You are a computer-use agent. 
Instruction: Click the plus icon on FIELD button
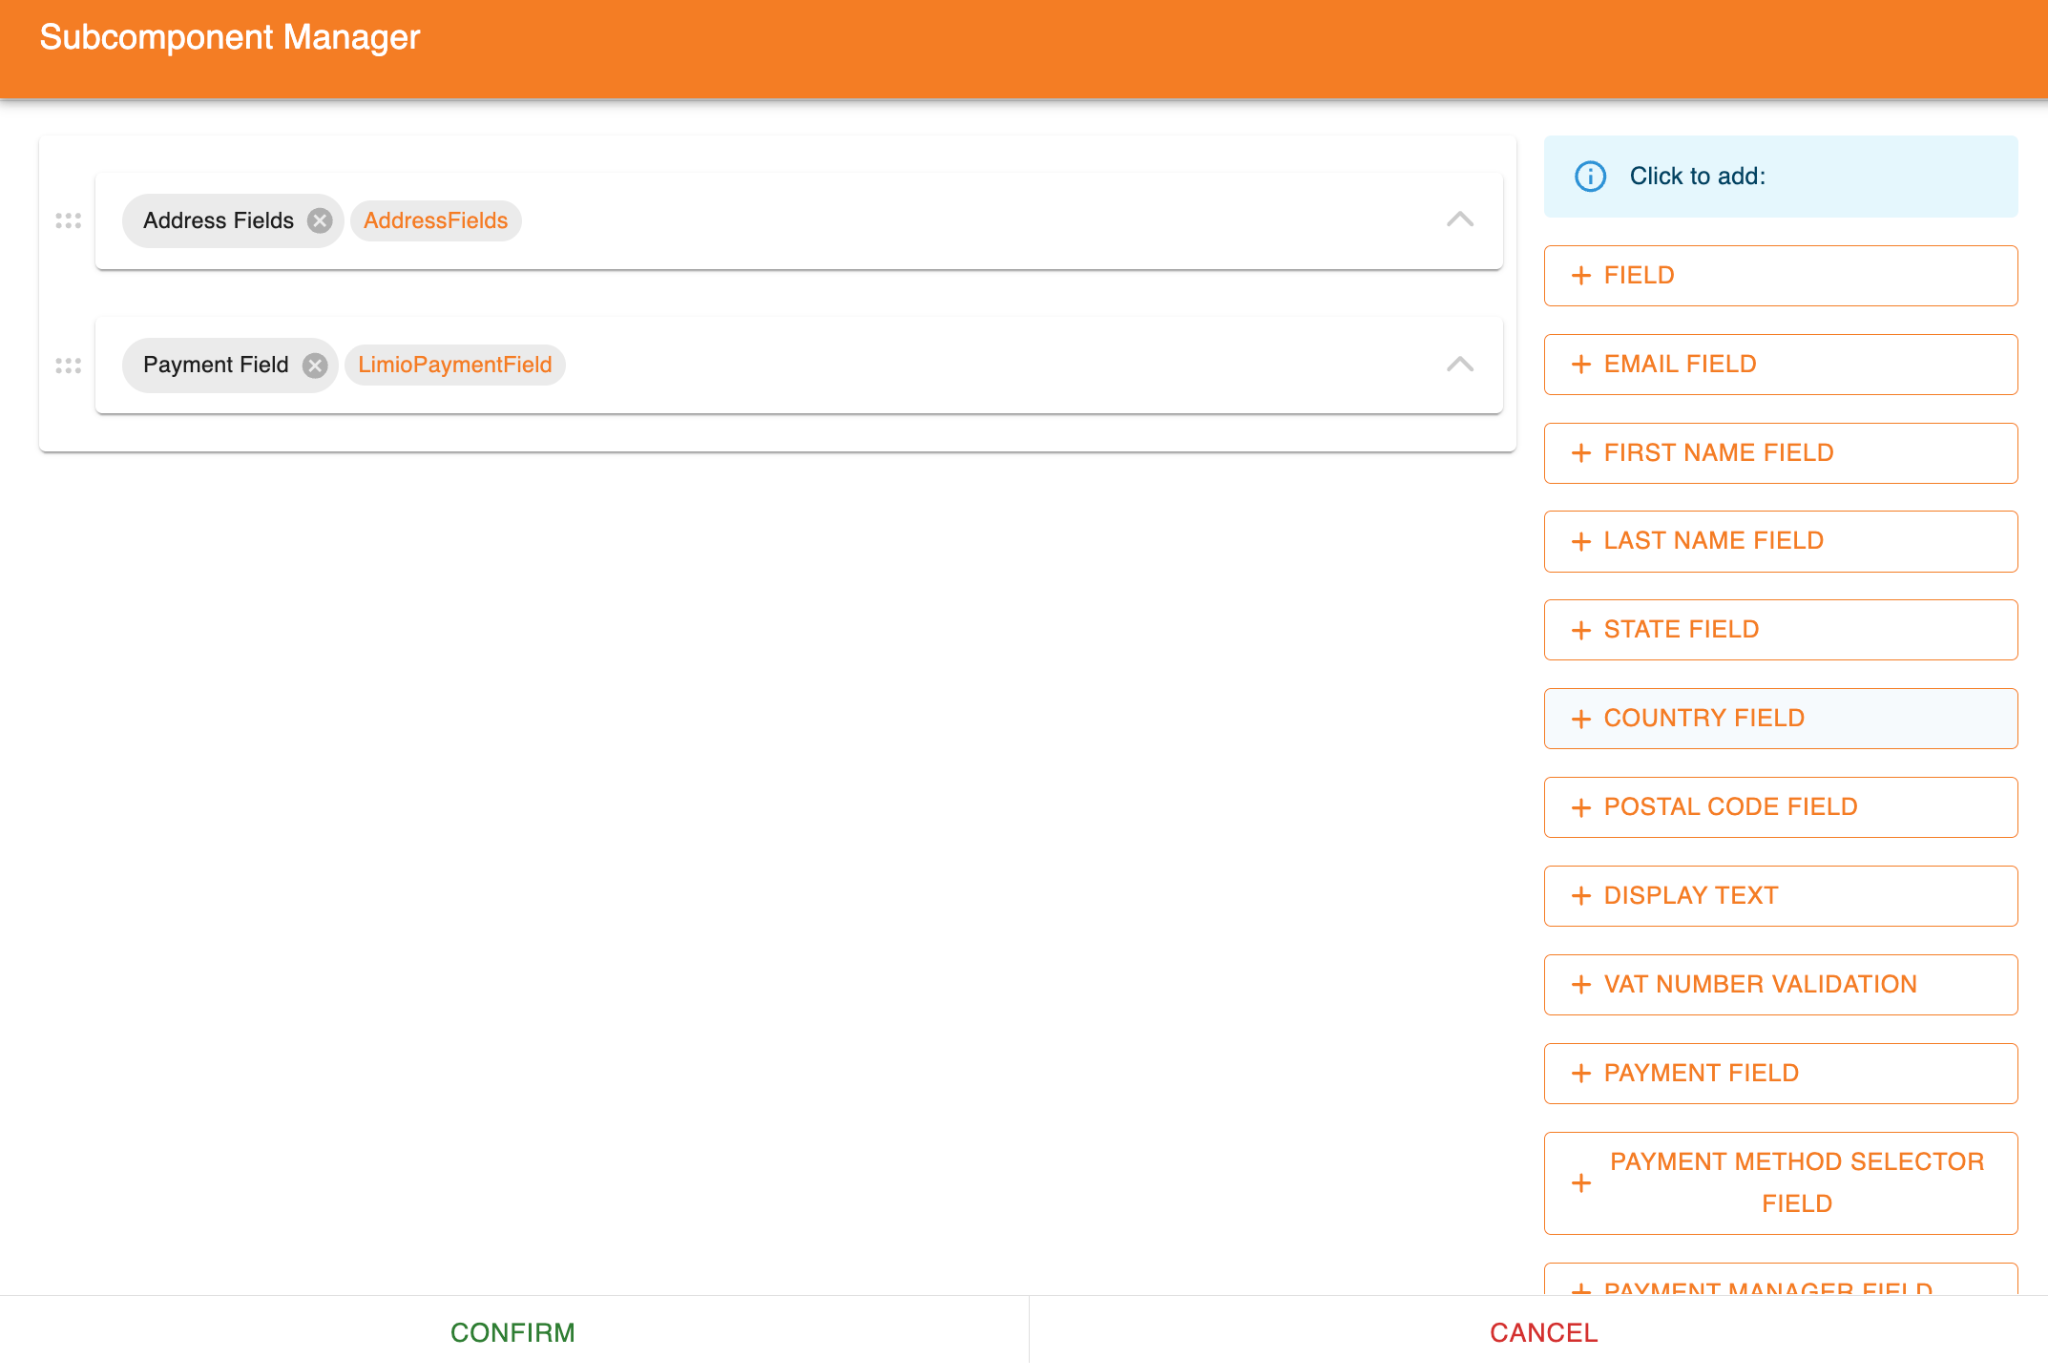[1581, 275]
